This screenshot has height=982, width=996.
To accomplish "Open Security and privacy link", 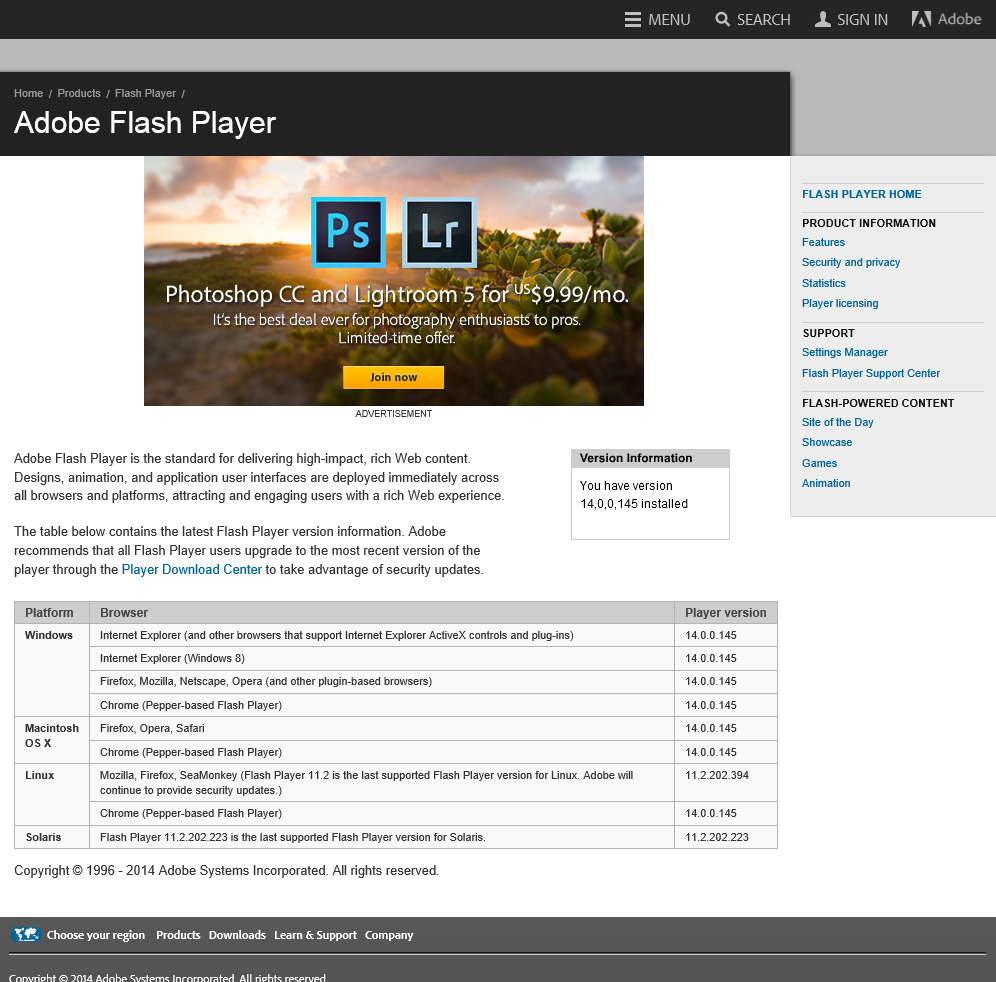I will pyautogui.click(x=851, y=262).
